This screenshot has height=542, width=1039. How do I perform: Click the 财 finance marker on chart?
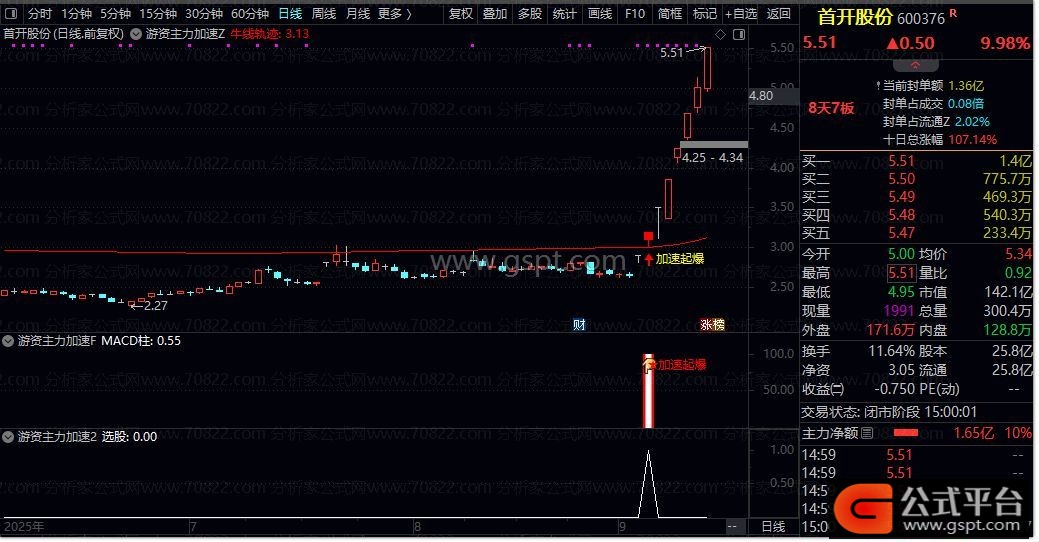point(579,325)
